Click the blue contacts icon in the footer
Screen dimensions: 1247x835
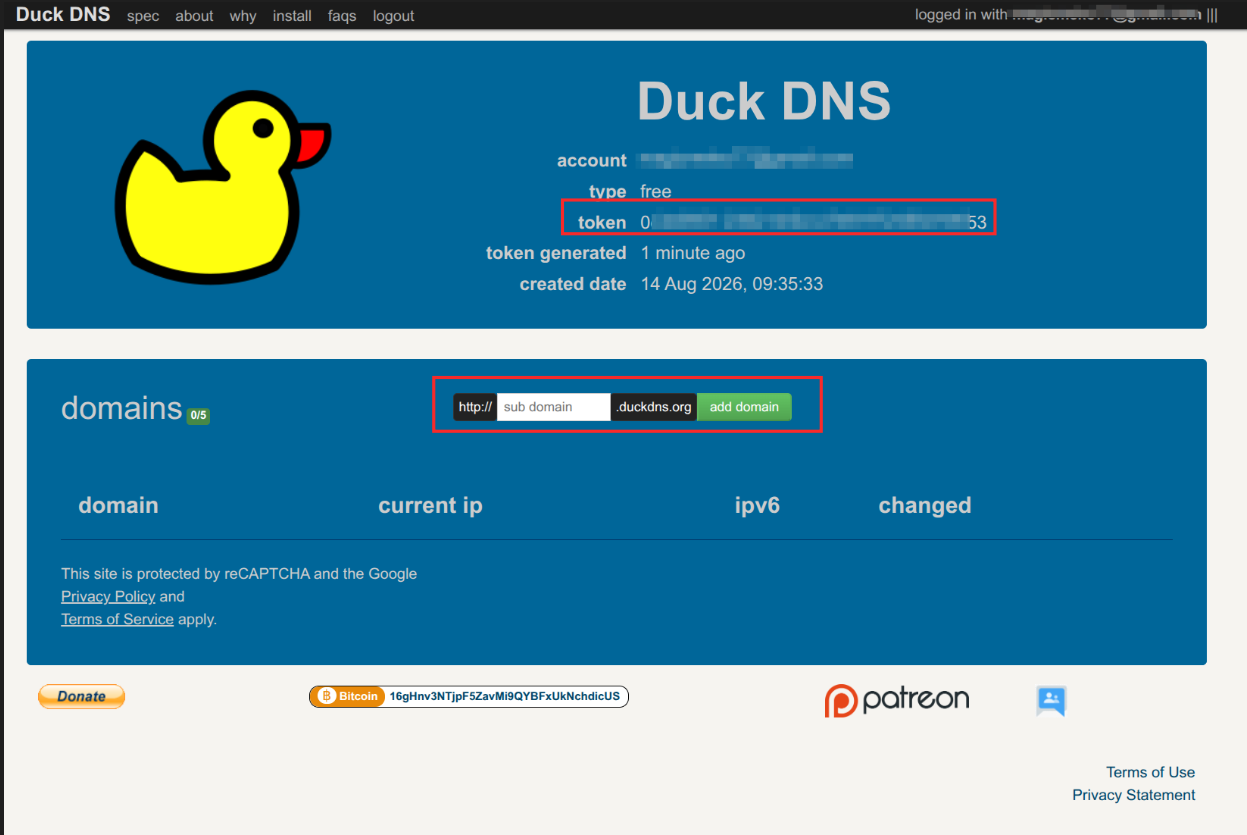(x=1051, y=701)
